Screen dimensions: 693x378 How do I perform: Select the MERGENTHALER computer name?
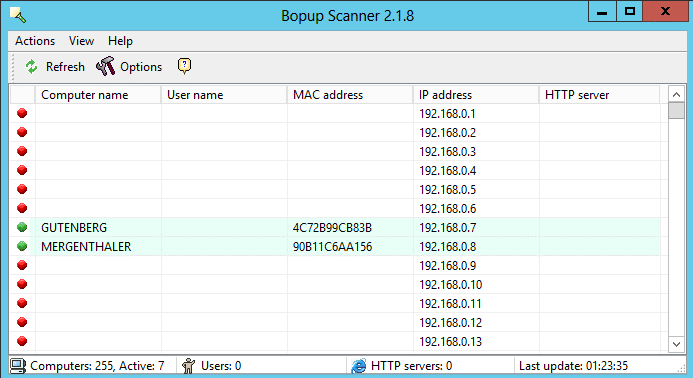tap(86, 246)
